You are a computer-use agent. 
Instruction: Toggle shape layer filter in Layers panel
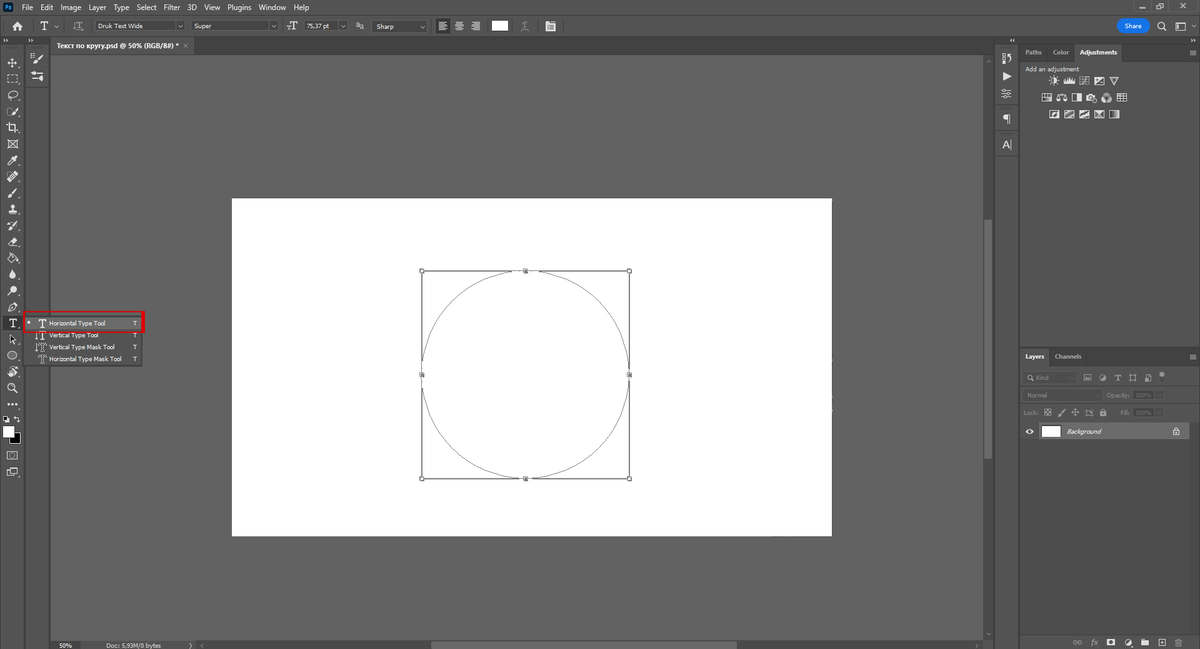tap(1133, 378)
